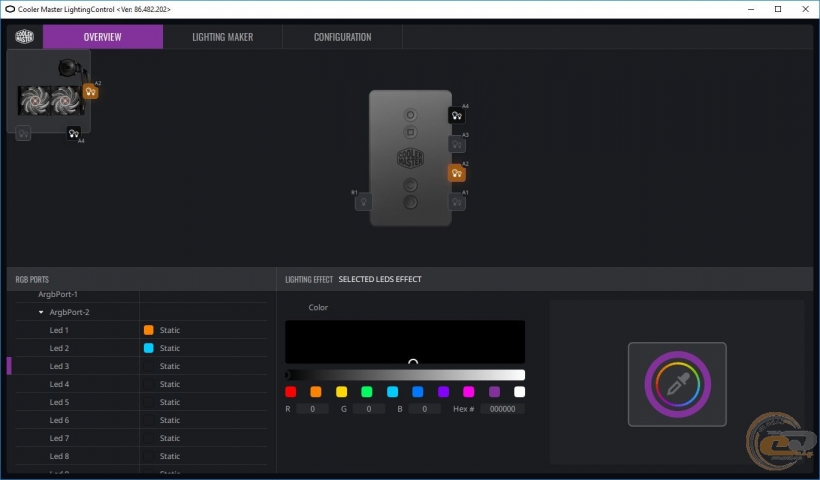Click the B value input field
The height and width of the screenshot is (480, 820).
[x=425, y=409]
